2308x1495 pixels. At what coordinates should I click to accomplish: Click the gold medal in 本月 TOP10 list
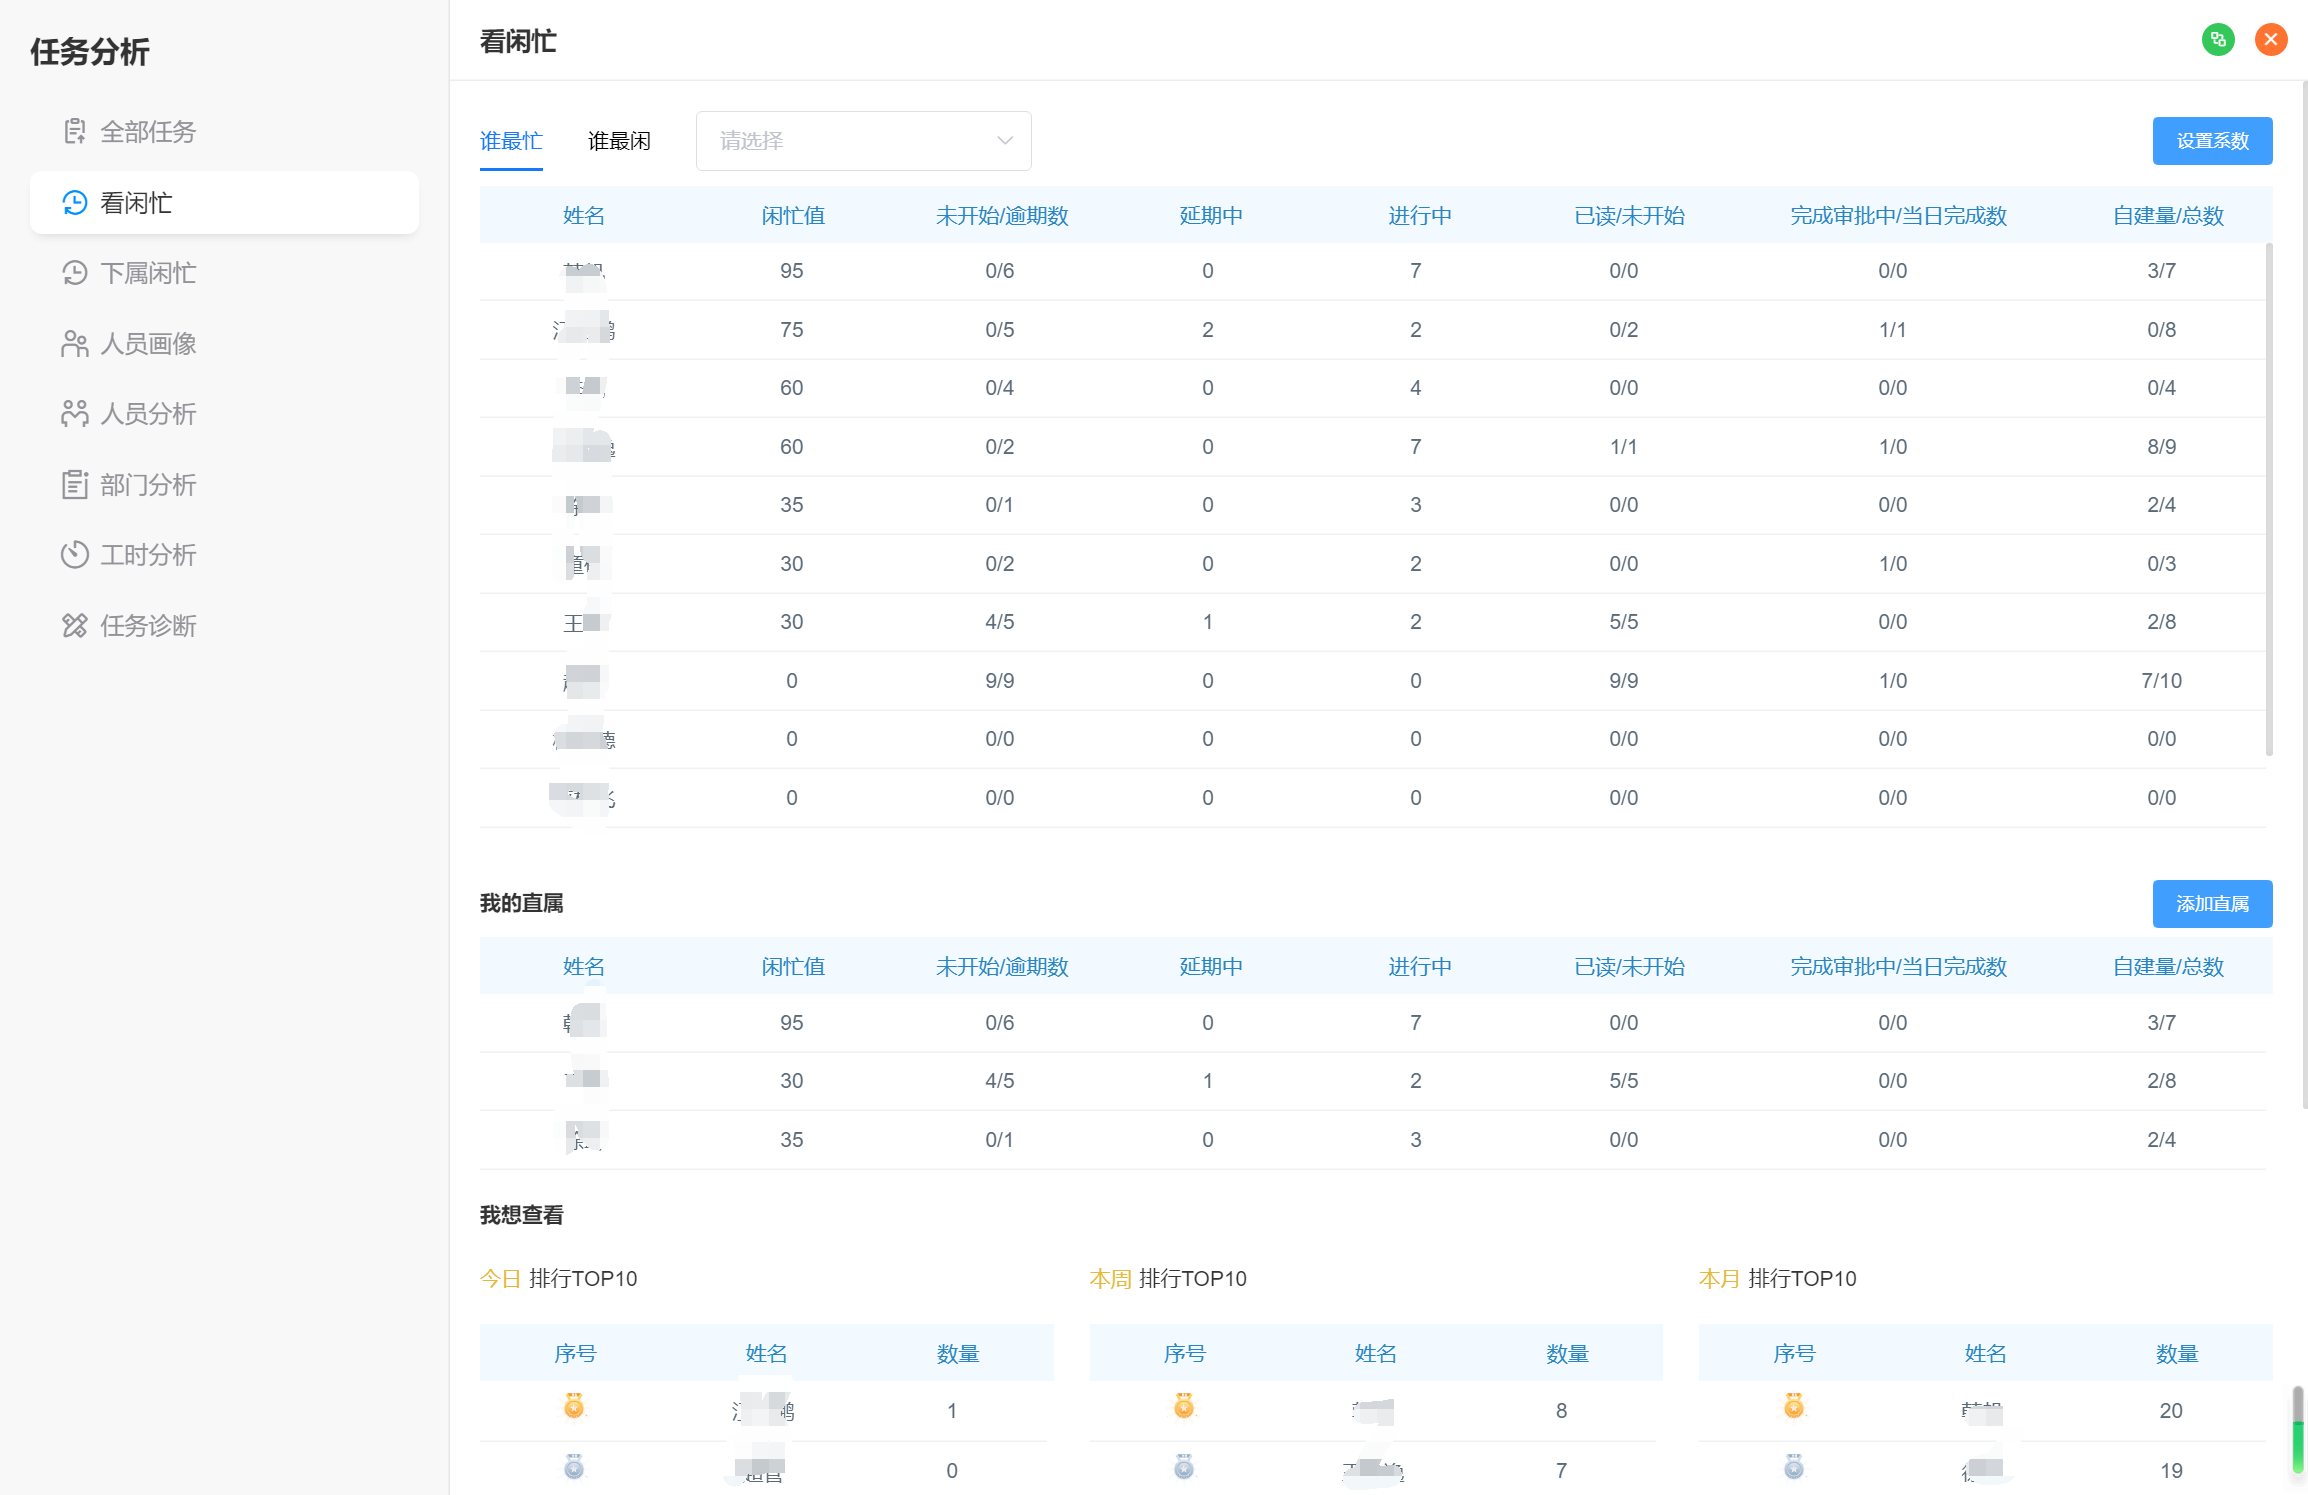click(1793, 1407)
